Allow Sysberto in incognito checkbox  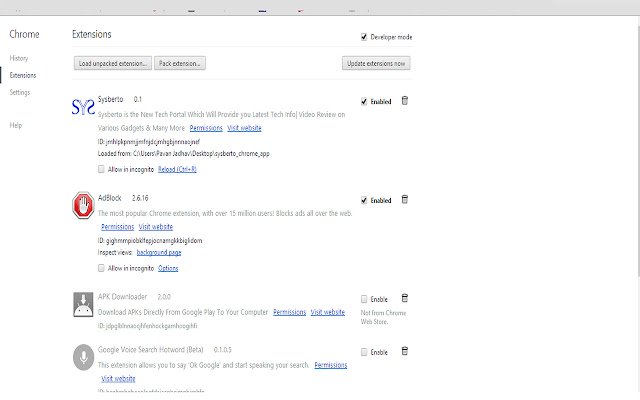[101, 169]
